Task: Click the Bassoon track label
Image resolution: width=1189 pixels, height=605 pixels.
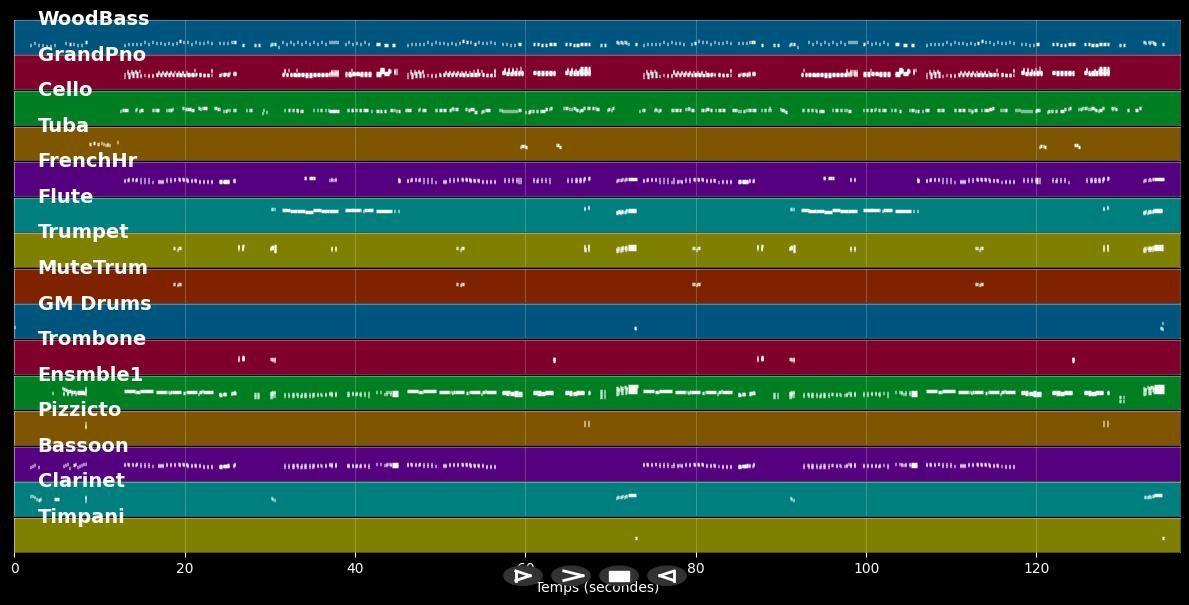Action: pos(83,446)
